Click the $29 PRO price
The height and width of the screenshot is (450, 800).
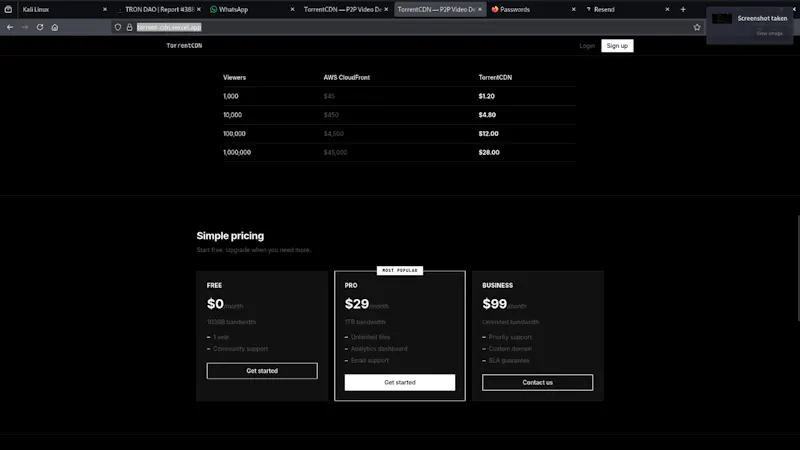[x=357, y=304]
